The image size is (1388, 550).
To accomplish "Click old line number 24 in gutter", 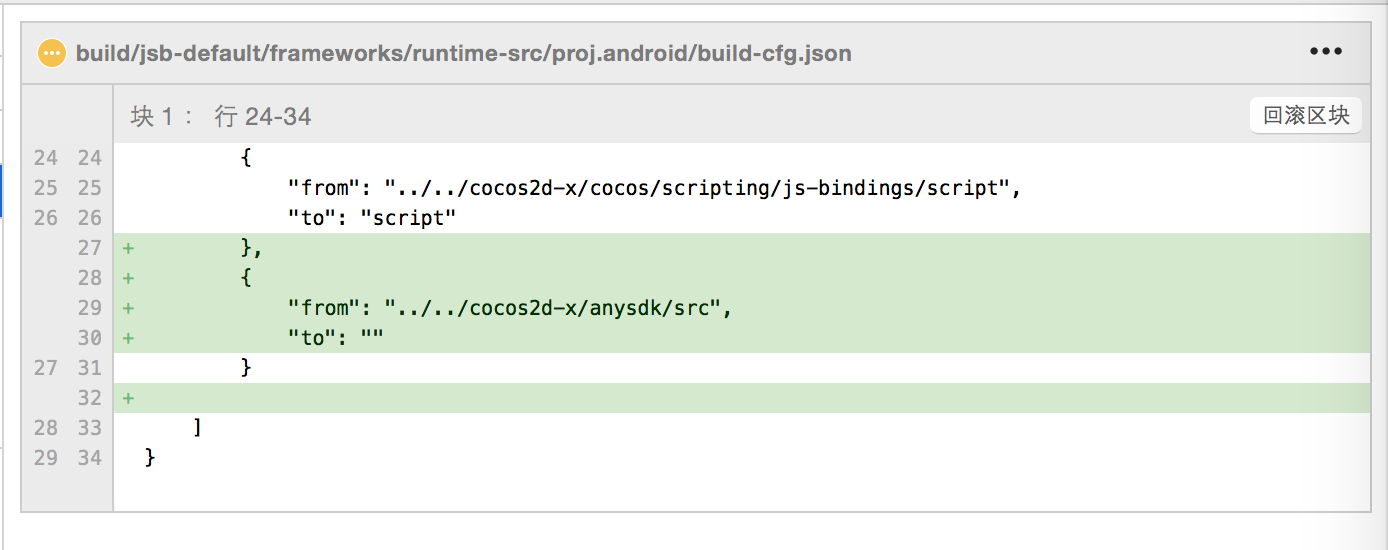I will click(46, 158).
